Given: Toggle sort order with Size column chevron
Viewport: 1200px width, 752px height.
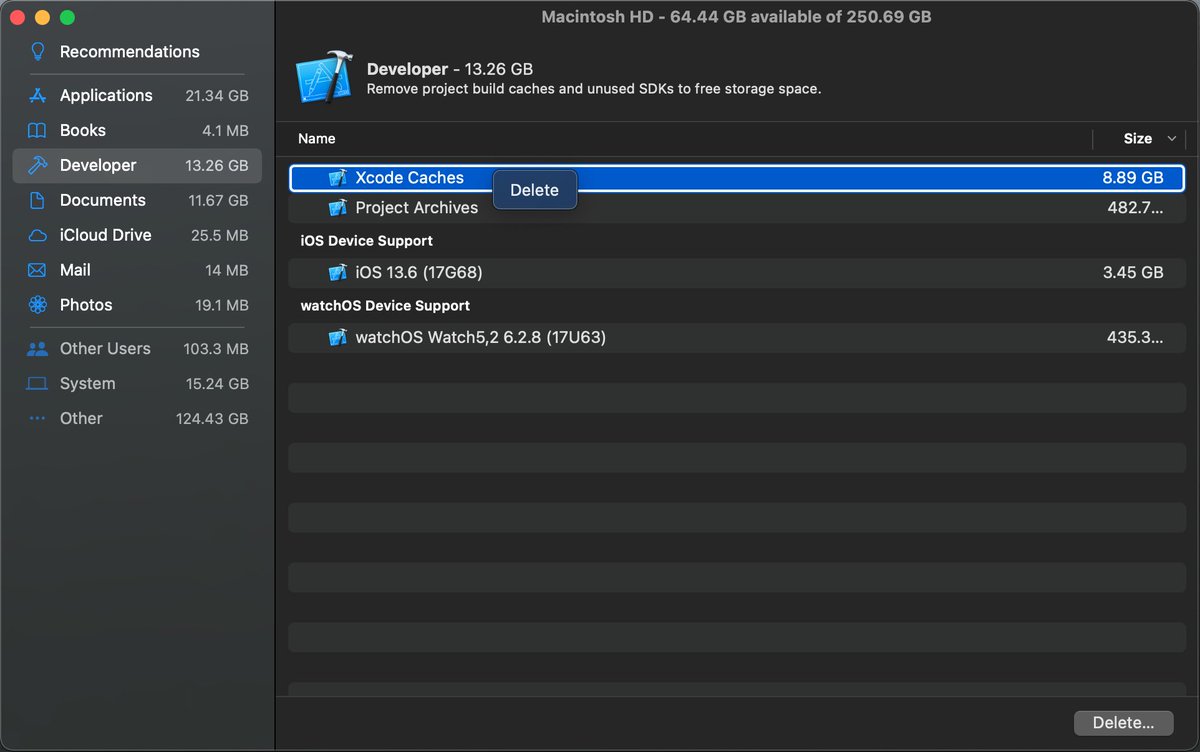Looking at the screenshot, I should [x=1172, y=139].
